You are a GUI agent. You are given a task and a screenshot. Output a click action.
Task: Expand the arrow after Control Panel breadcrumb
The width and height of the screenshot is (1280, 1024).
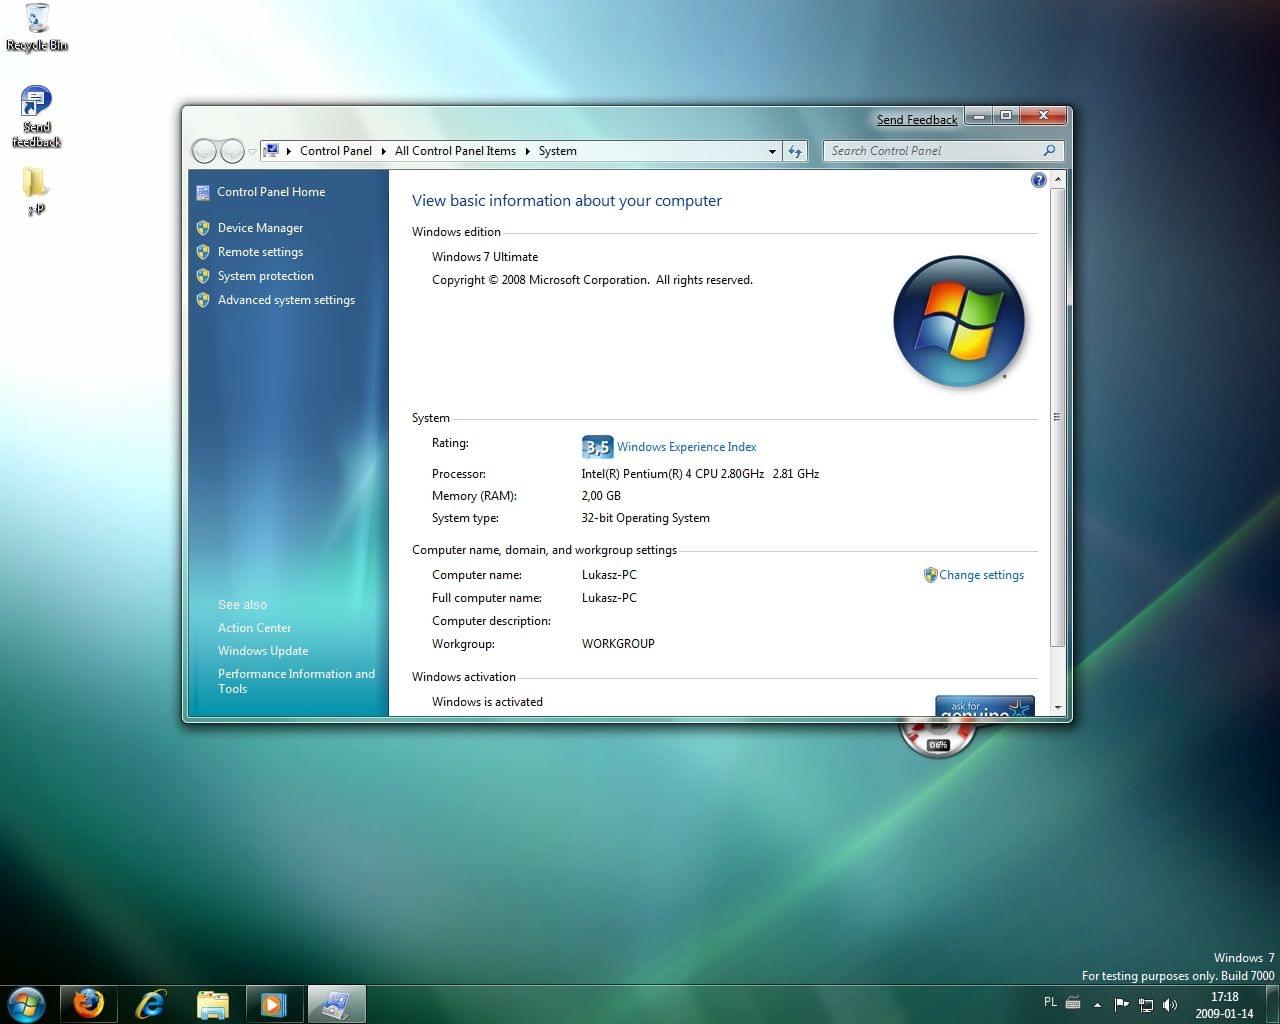tap(384, 151)
